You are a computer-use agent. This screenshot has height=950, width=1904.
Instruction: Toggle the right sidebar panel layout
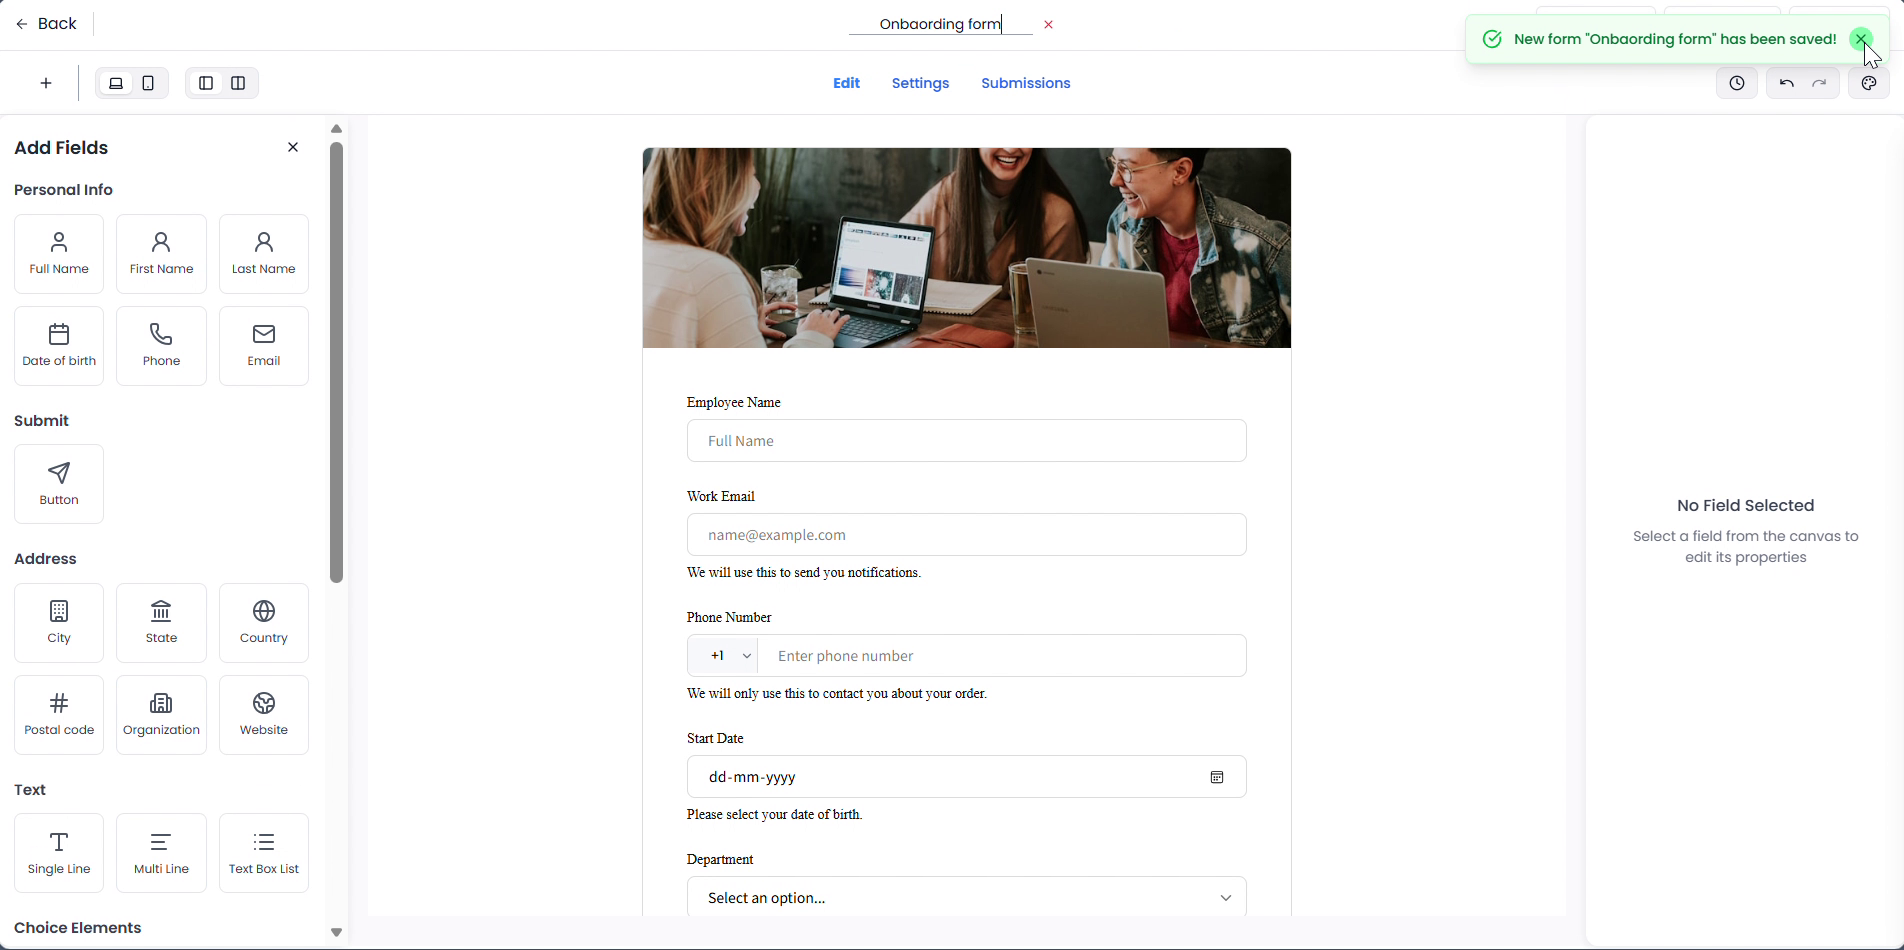point(238,84)
